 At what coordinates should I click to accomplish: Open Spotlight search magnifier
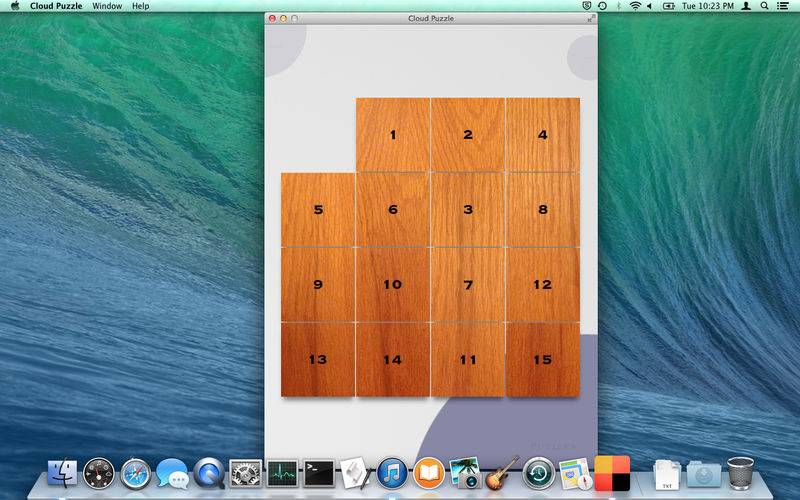pos(764,6)
